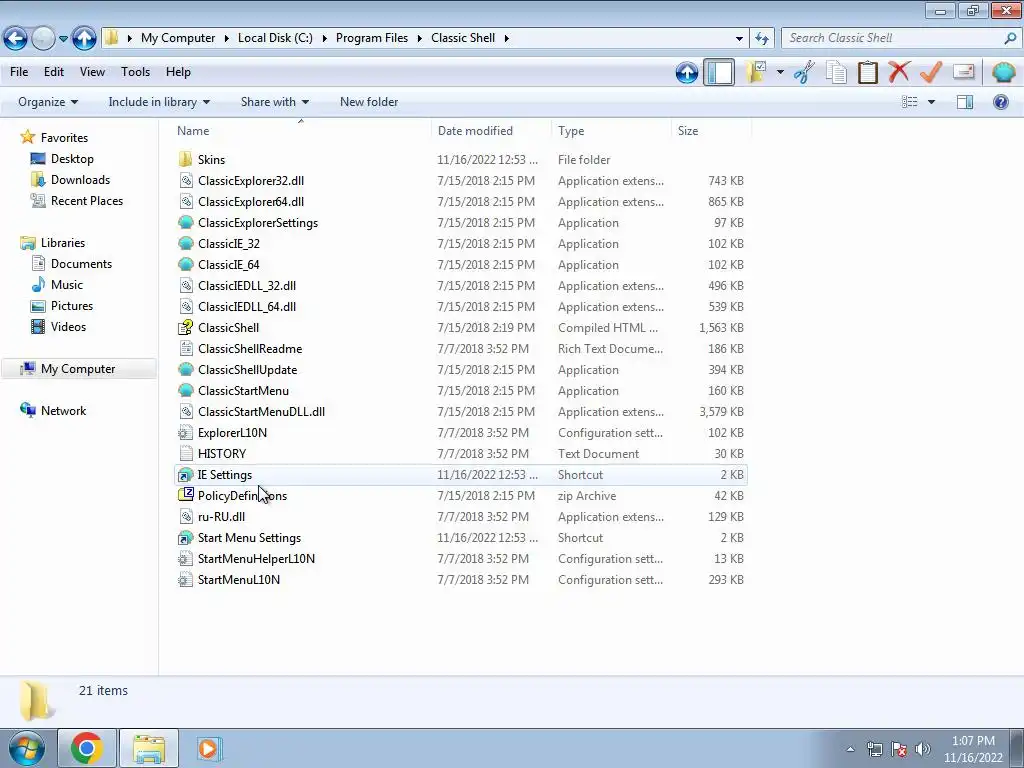Viewport: 1024px width, 768px height.
Task: Click the Copy pages icon
Action: (836, 72)
